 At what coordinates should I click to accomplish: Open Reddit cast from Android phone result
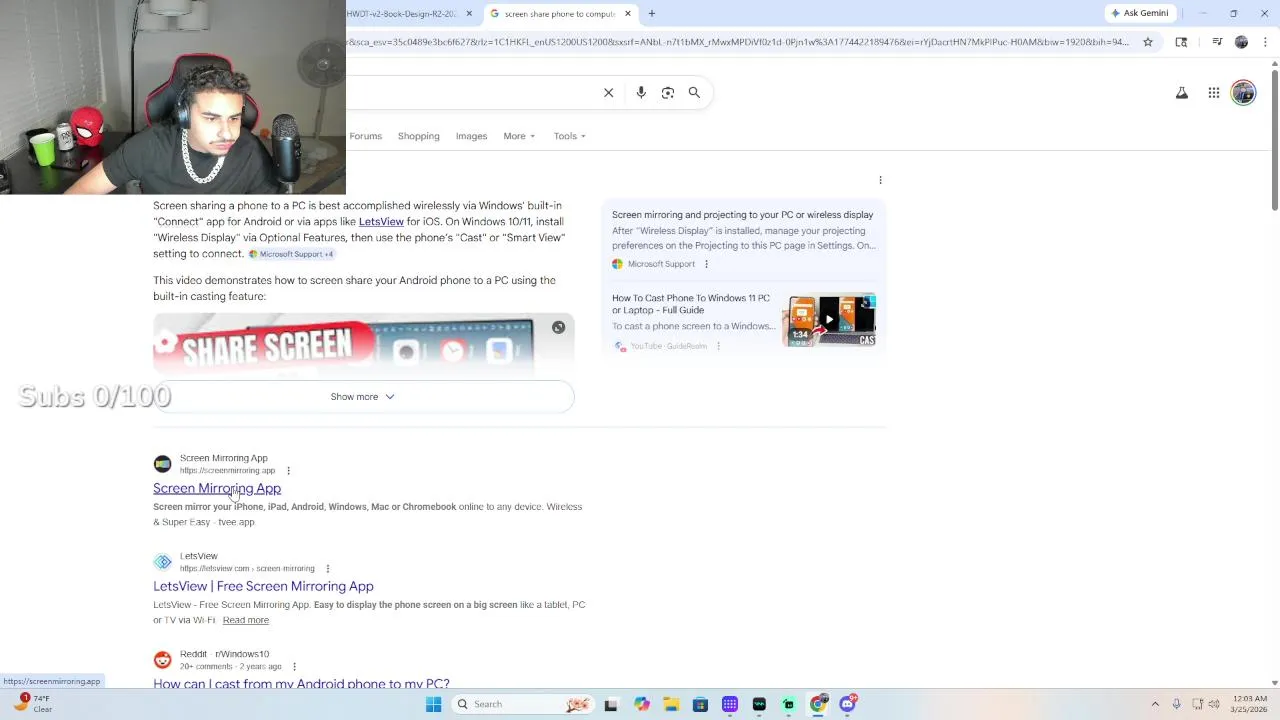point(301,683)
